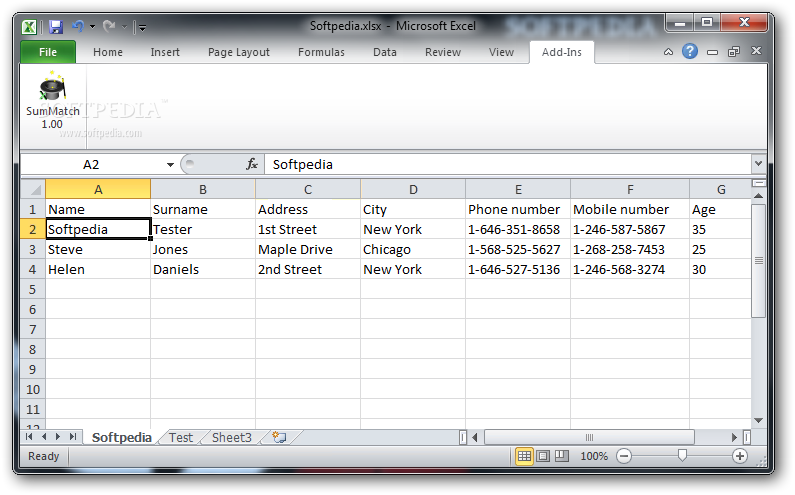Select cell containing Maple Drive
Viewport: 795px width, 495px height.
(308, 249)
